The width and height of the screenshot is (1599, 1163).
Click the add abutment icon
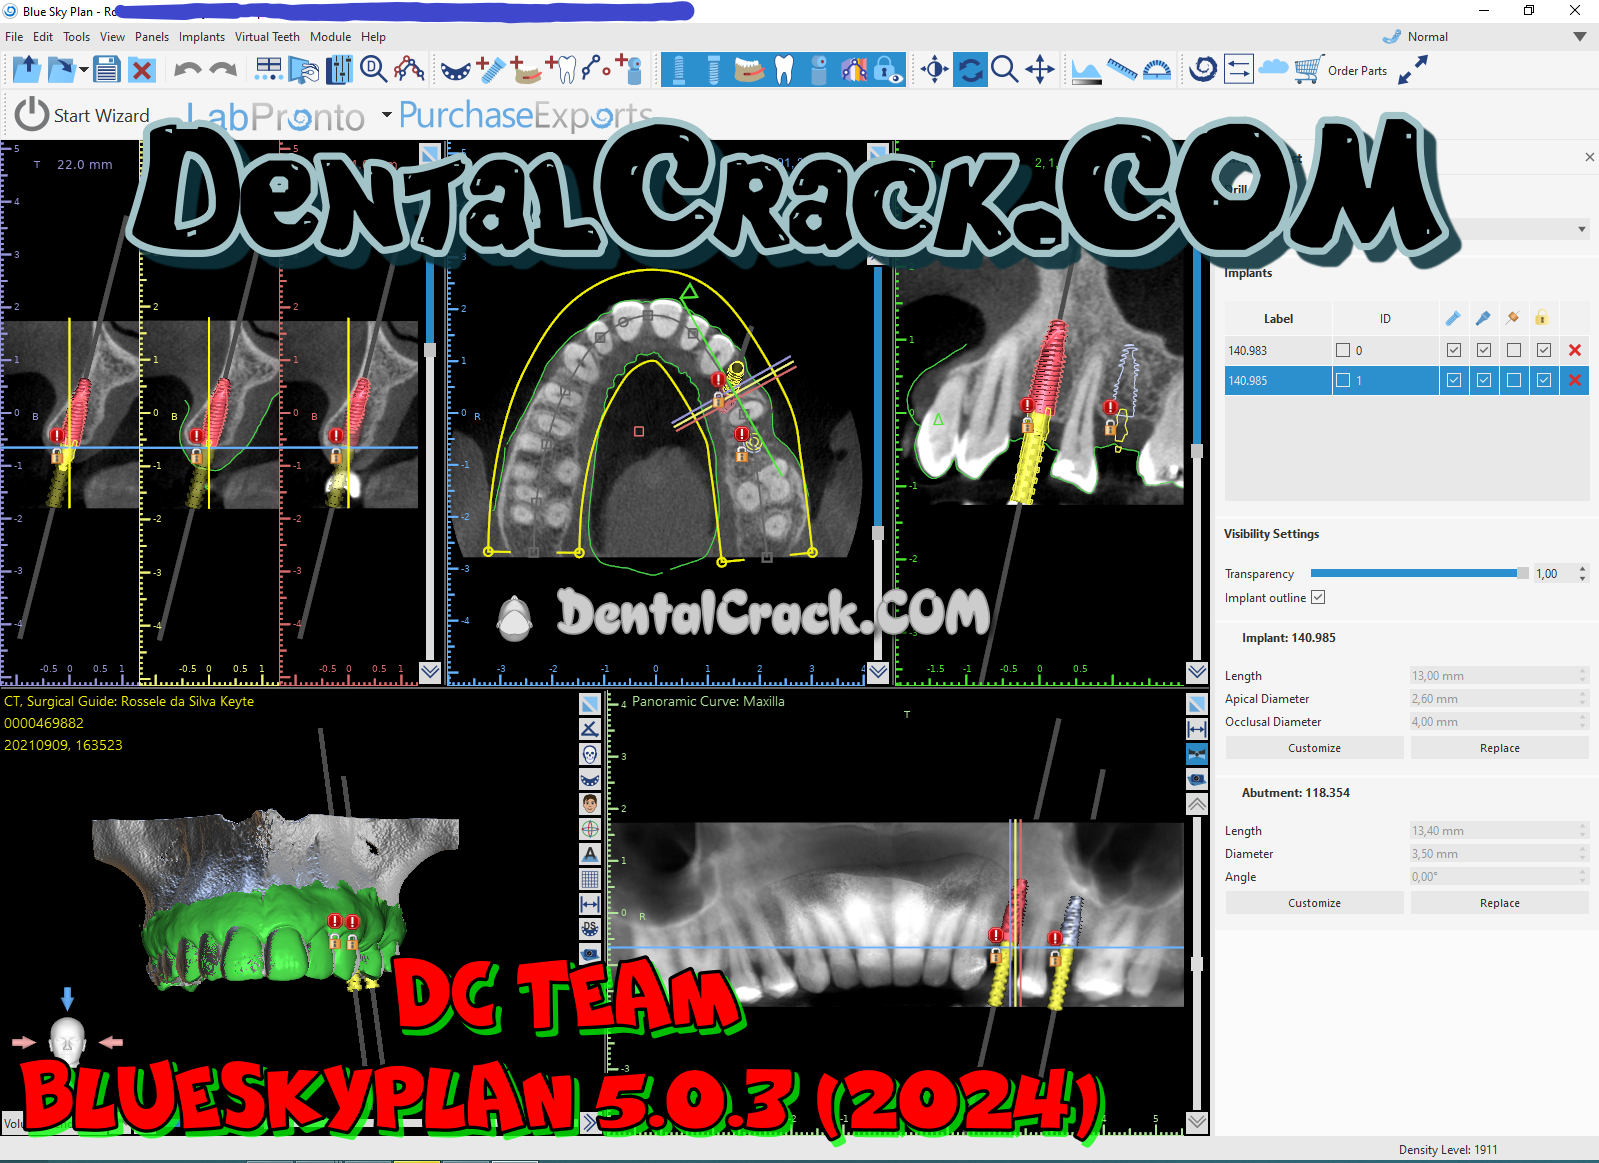click(630, 69)
